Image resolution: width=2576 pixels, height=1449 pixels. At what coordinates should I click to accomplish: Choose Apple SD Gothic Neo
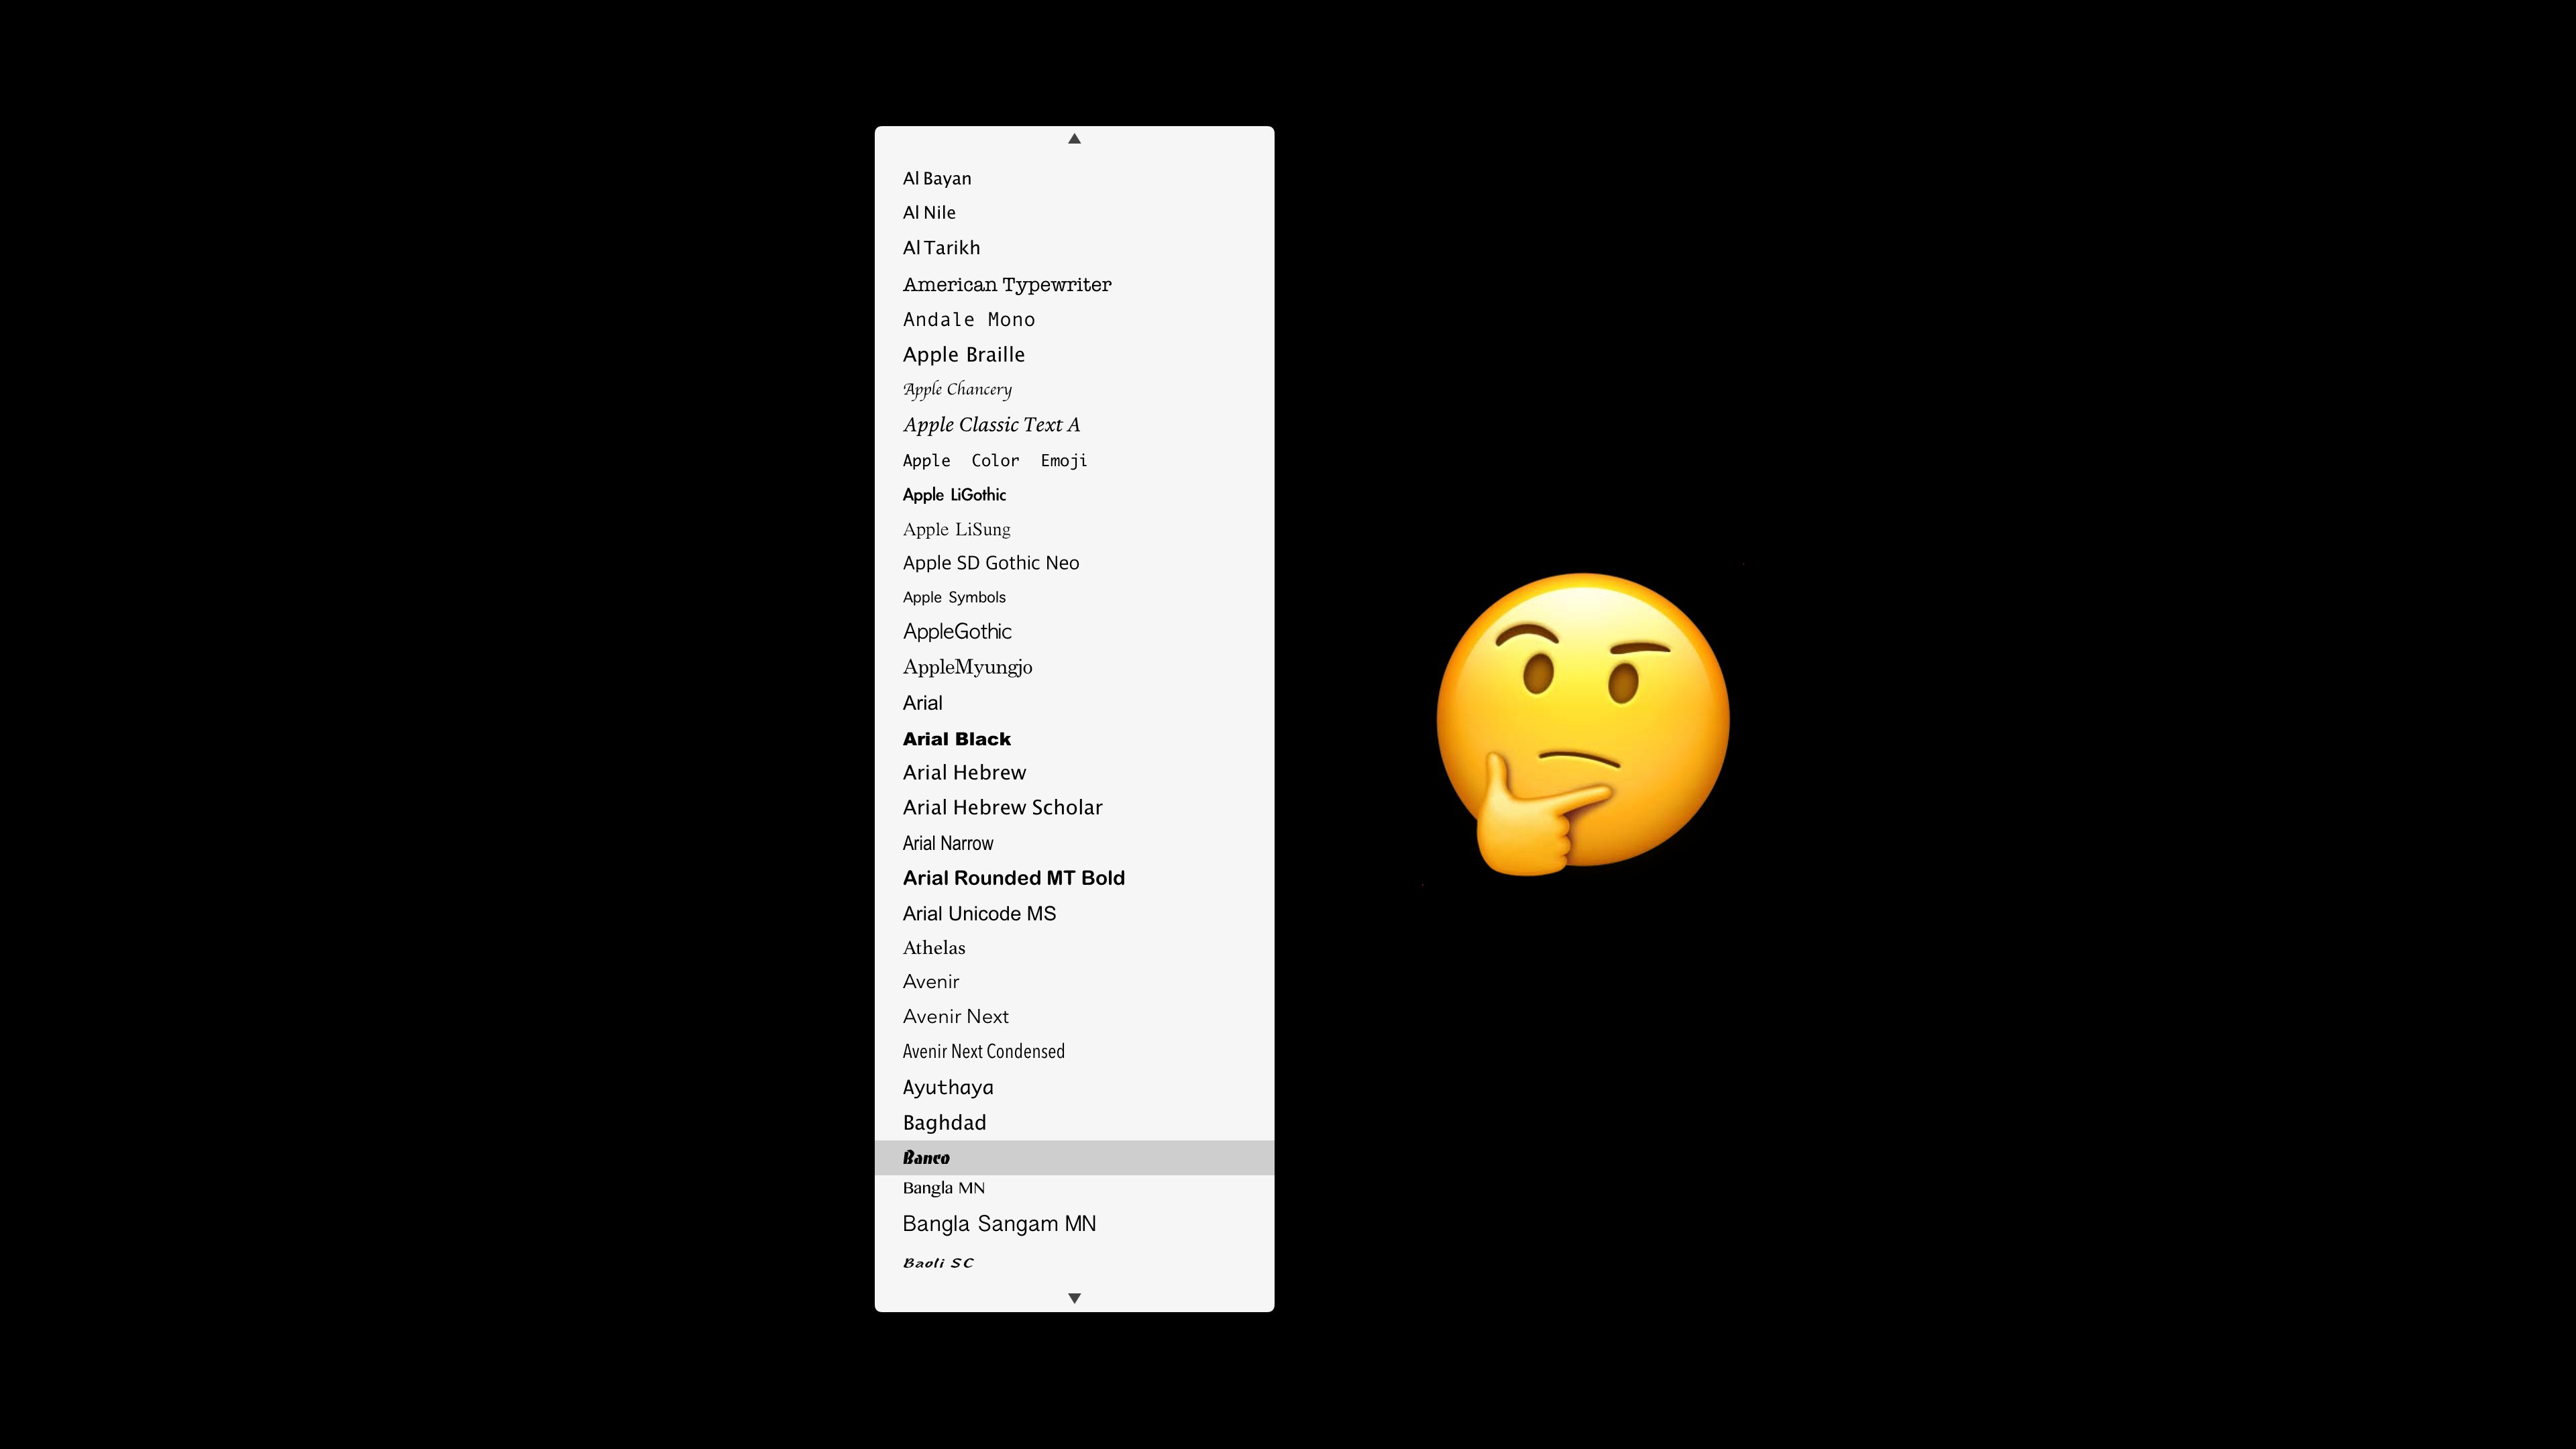(1074, 562)
